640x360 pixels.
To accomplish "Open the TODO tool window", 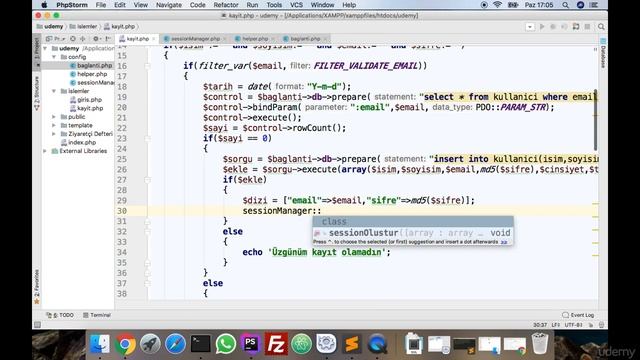I will pos(60,315).
